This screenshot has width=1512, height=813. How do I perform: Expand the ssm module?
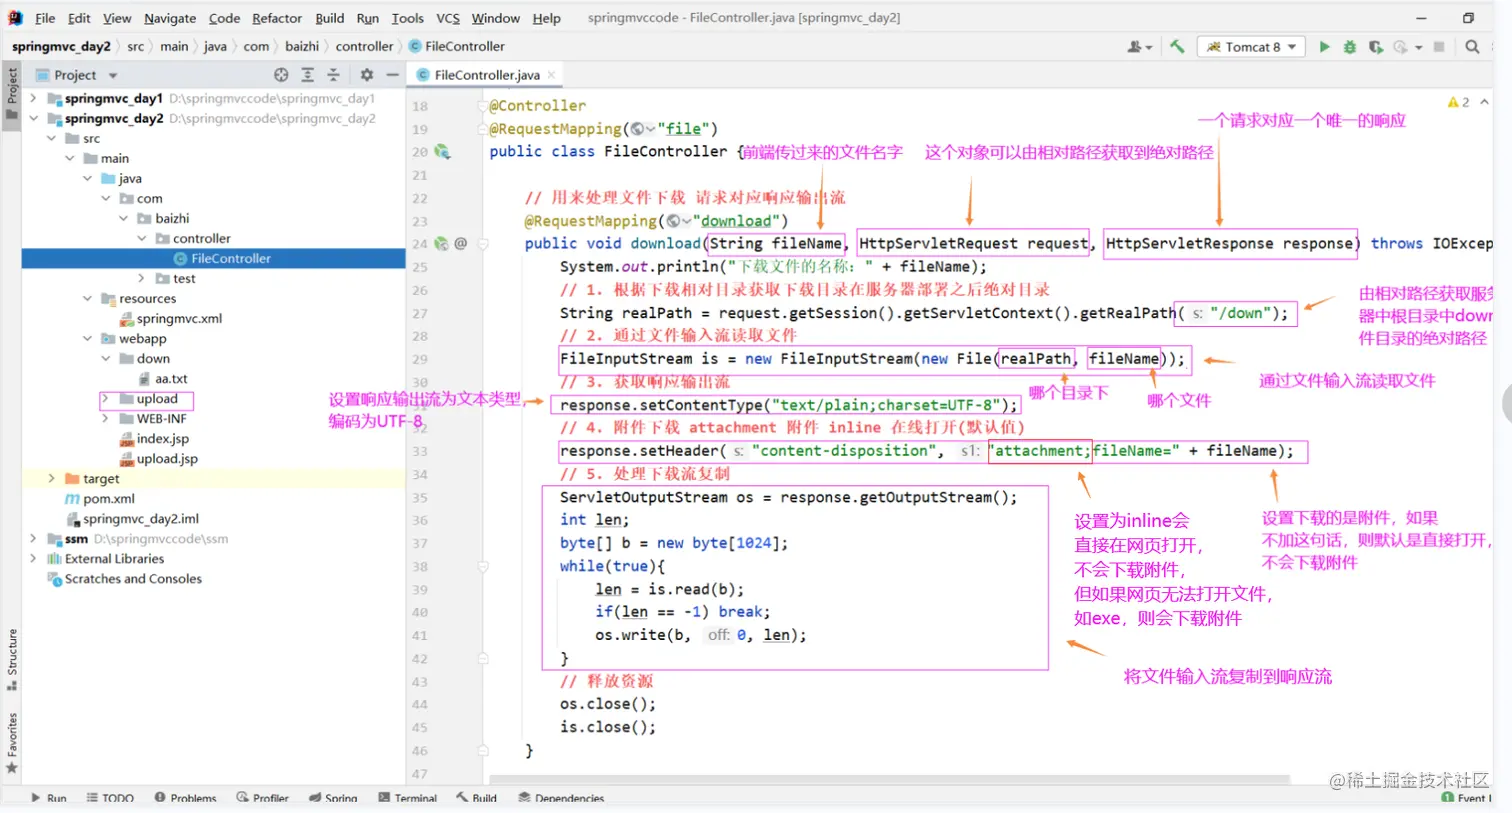point(34,538)
